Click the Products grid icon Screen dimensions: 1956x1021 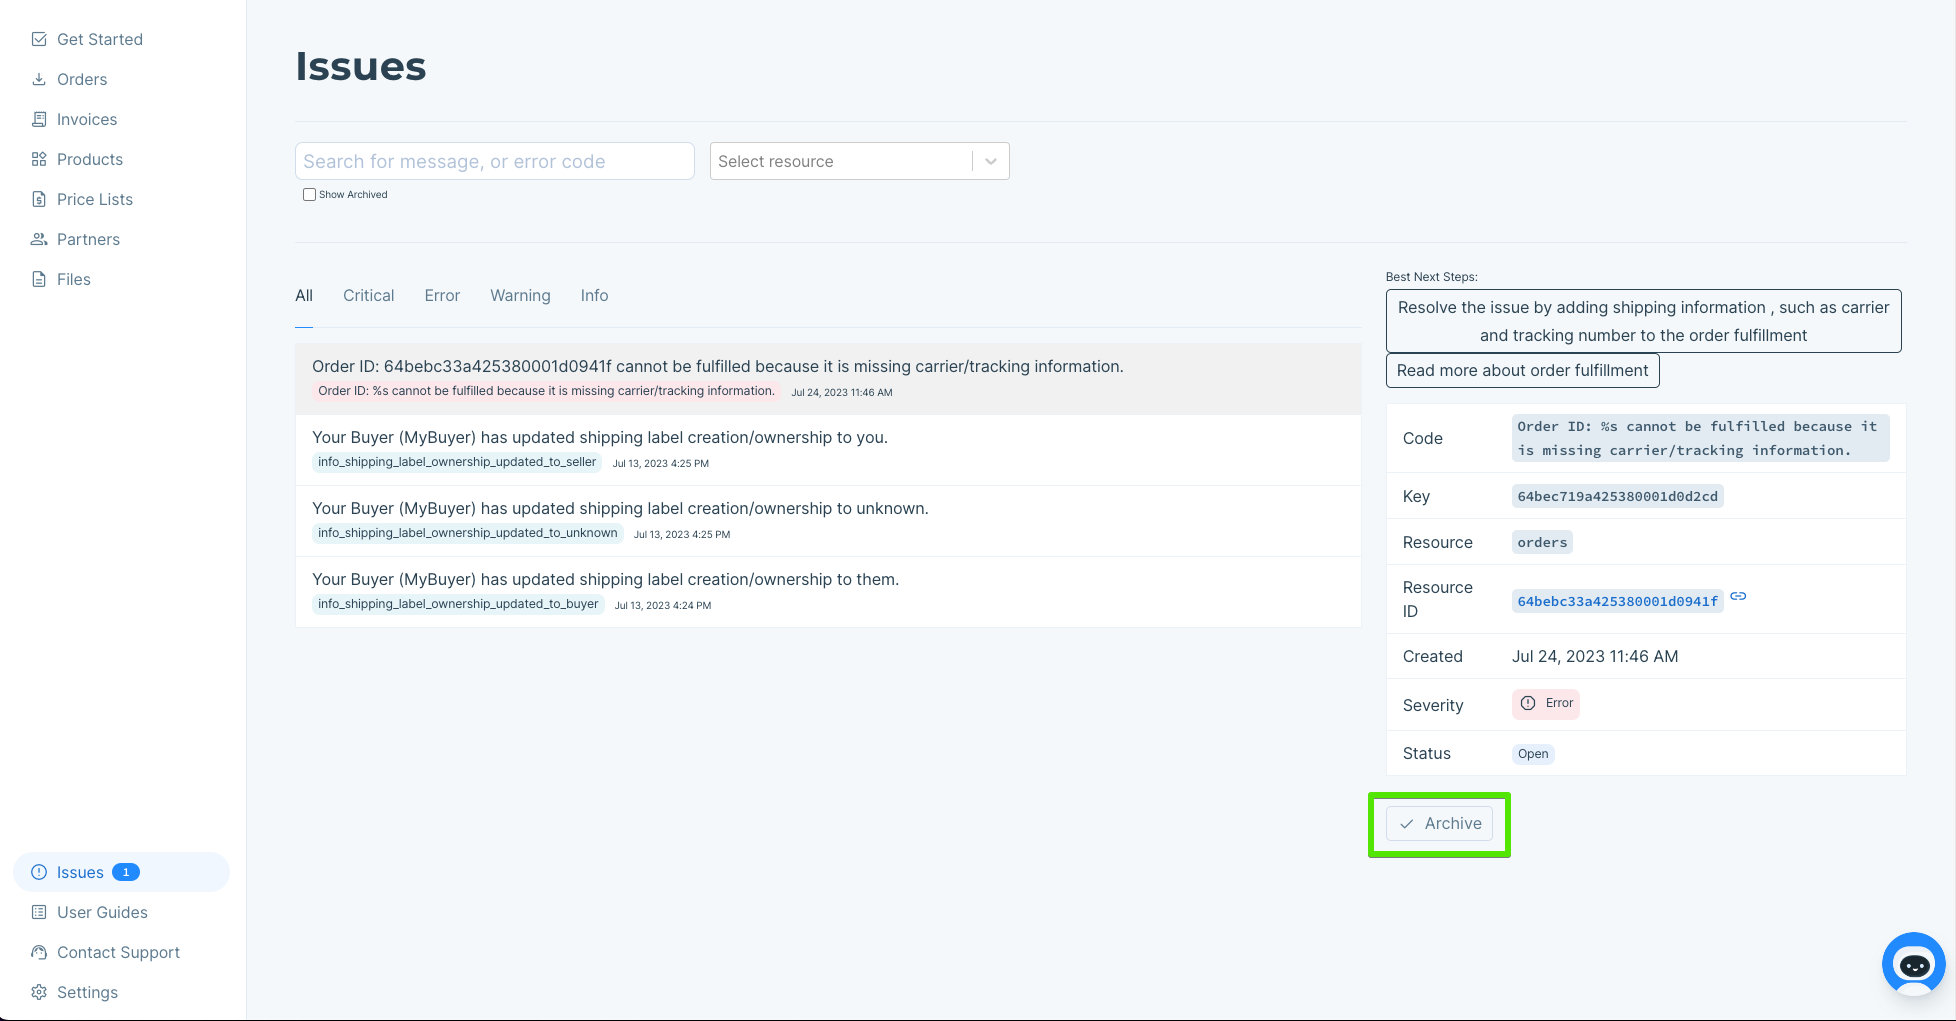pos(39,159)
